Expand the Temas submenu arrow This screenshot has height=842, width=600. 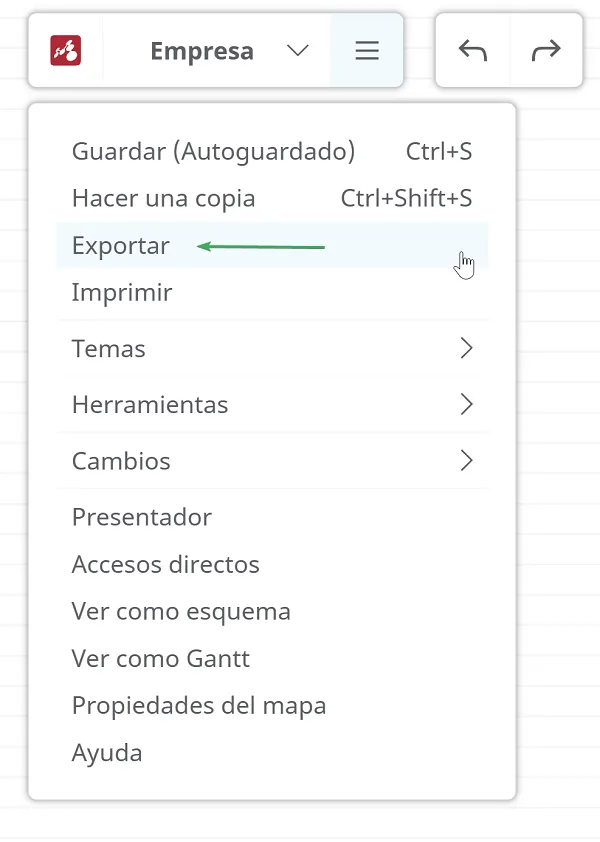[465, 349]
